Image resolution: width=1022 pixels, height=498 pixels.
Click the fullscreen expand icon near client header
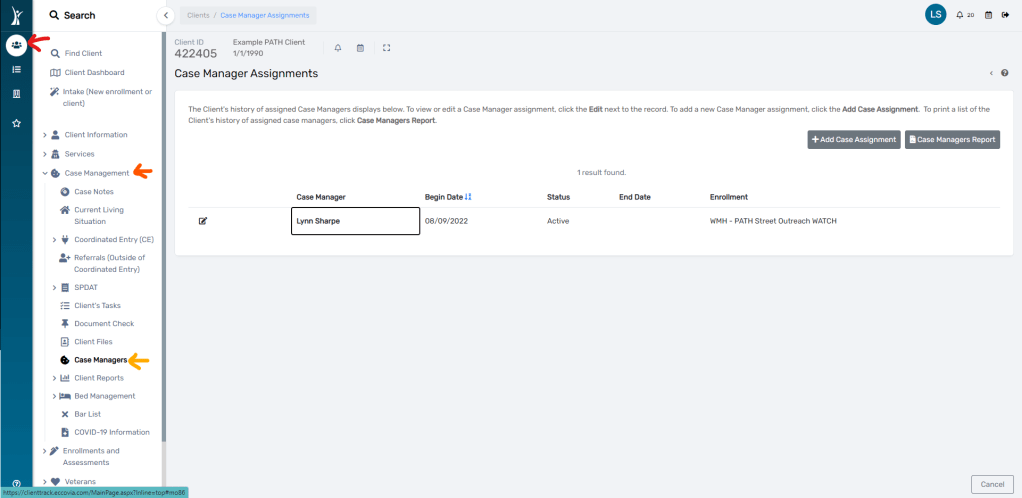(x=387, y=47)
